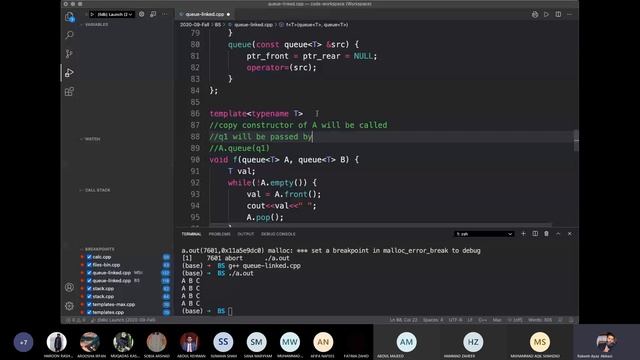Viewport: 640px width, 360px height.
Task: Click the notifications bell in status bar
Action: [571, 320]
